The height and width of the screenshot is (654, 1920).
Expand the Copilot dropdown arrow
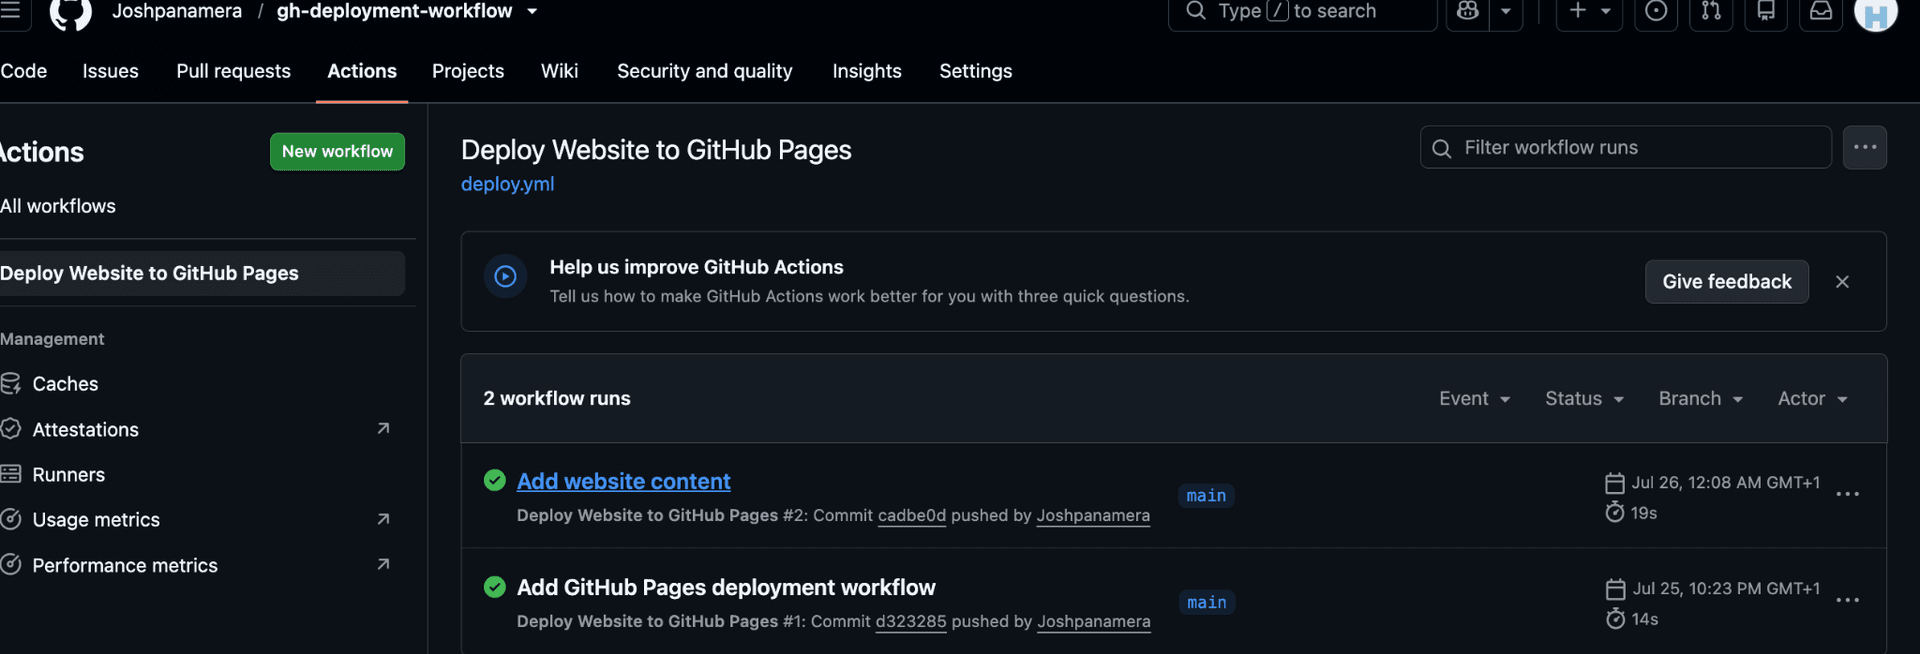click(1505, 11)
